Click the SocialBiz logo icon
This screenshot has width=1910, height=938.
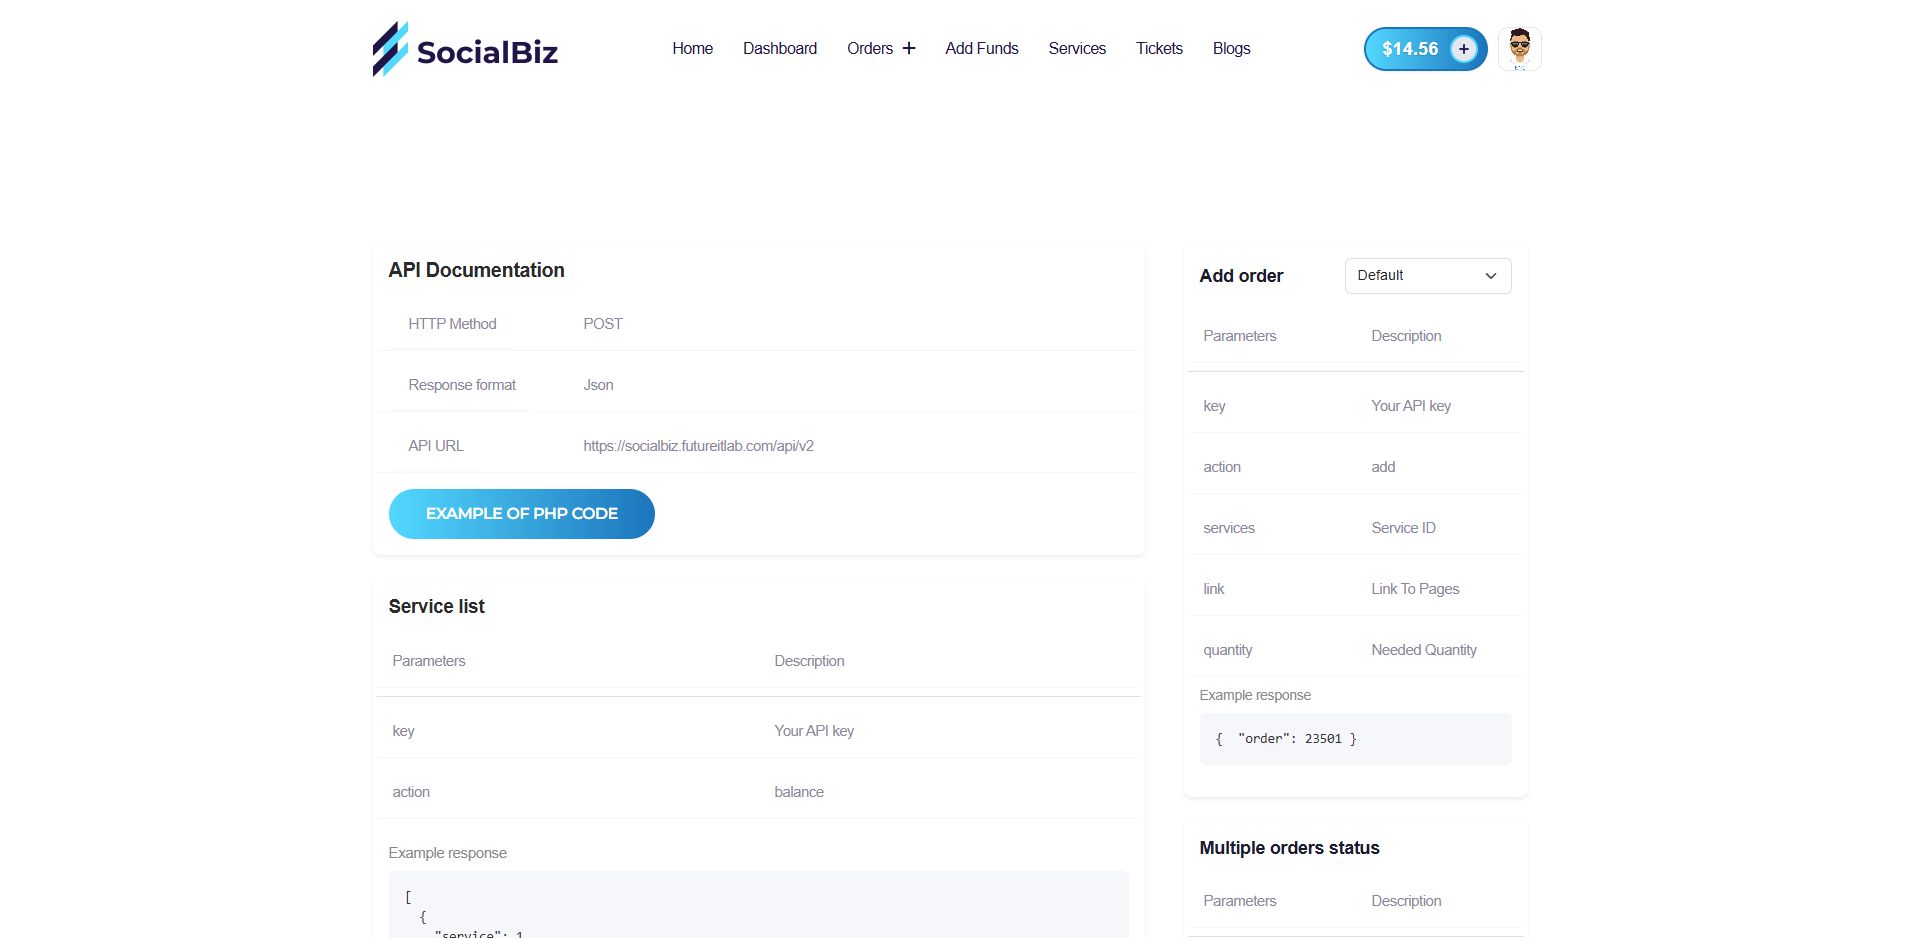(390, 49)
